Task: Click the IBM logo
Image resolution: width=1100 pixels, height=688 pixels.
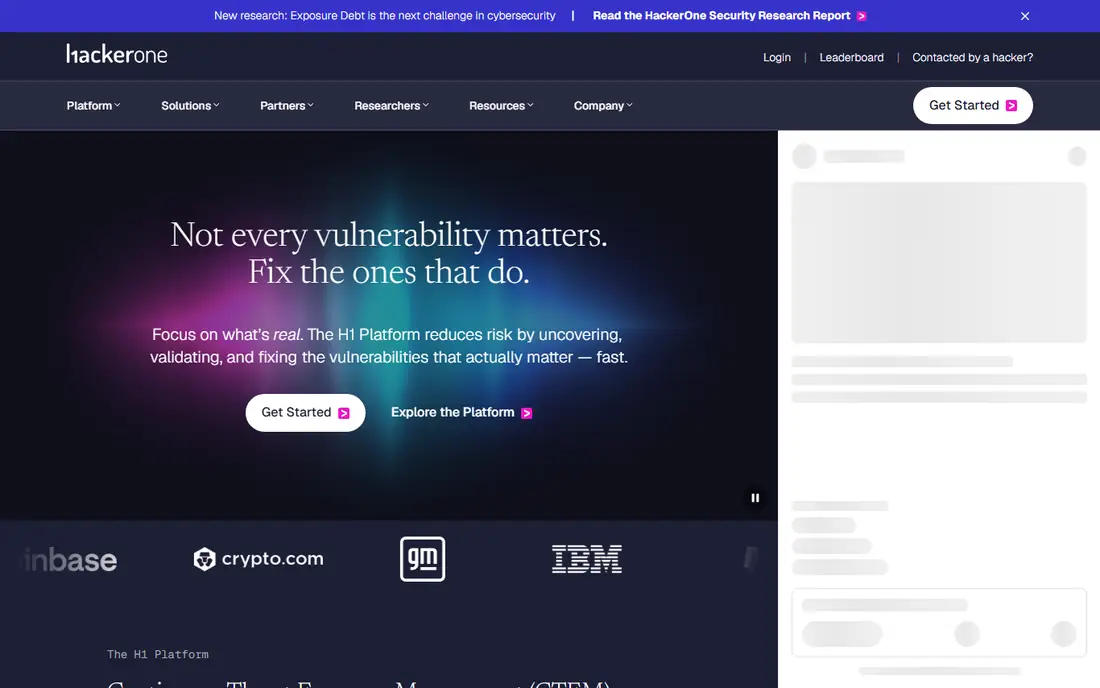Action: [586, 559]
